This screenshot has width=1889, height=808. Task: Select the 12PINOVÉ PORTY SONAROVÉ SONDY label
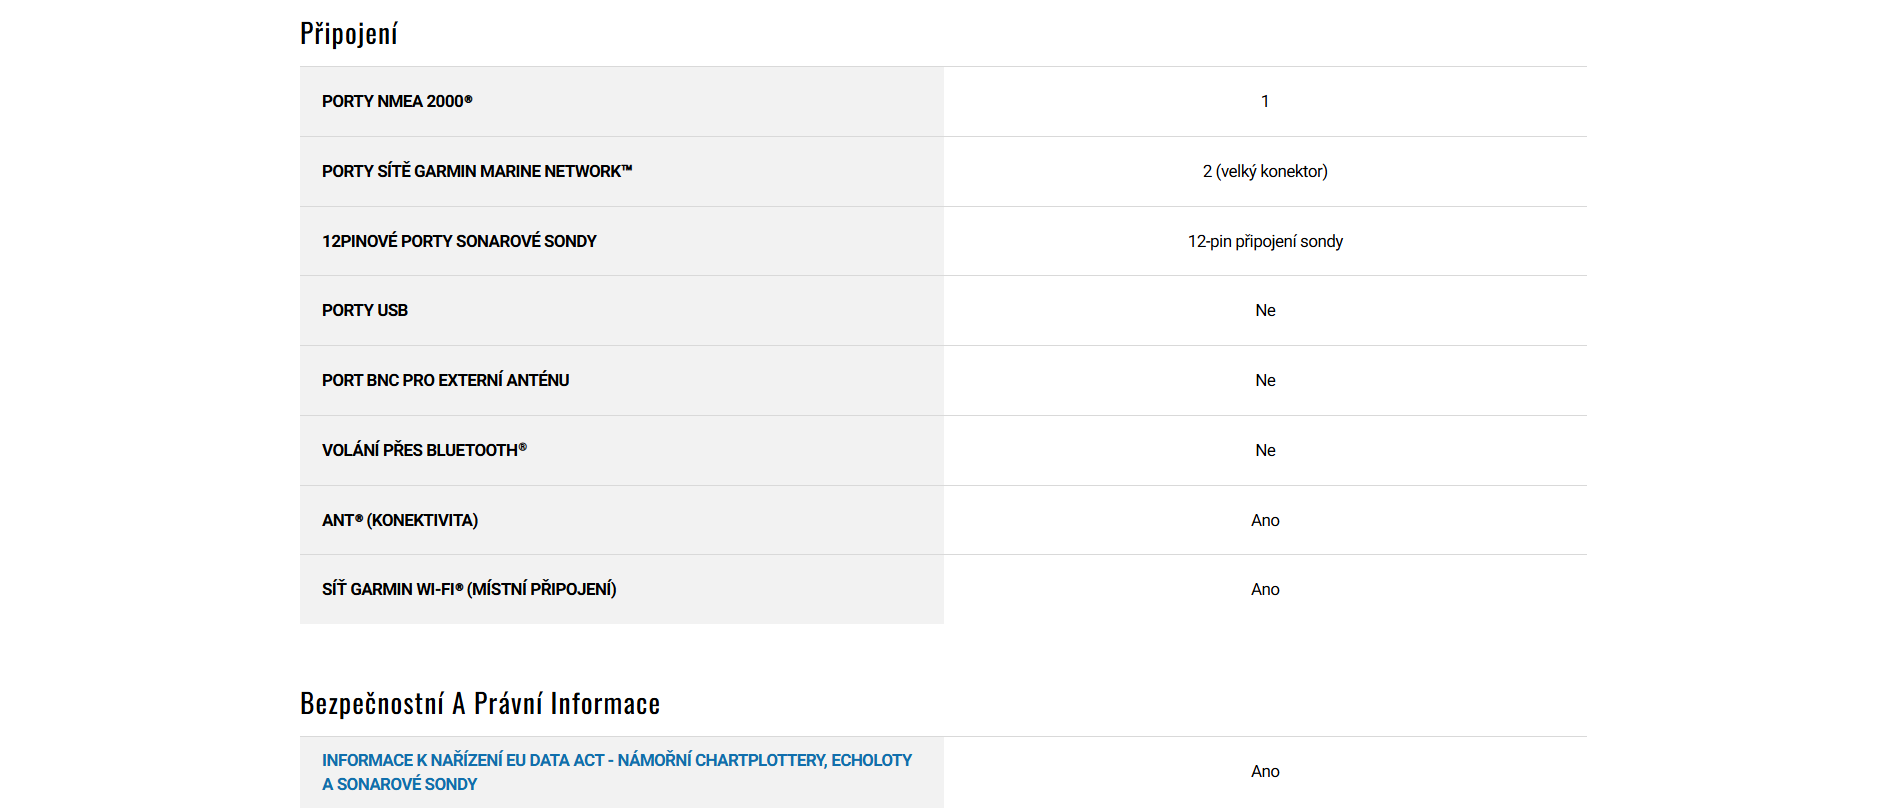459,241
